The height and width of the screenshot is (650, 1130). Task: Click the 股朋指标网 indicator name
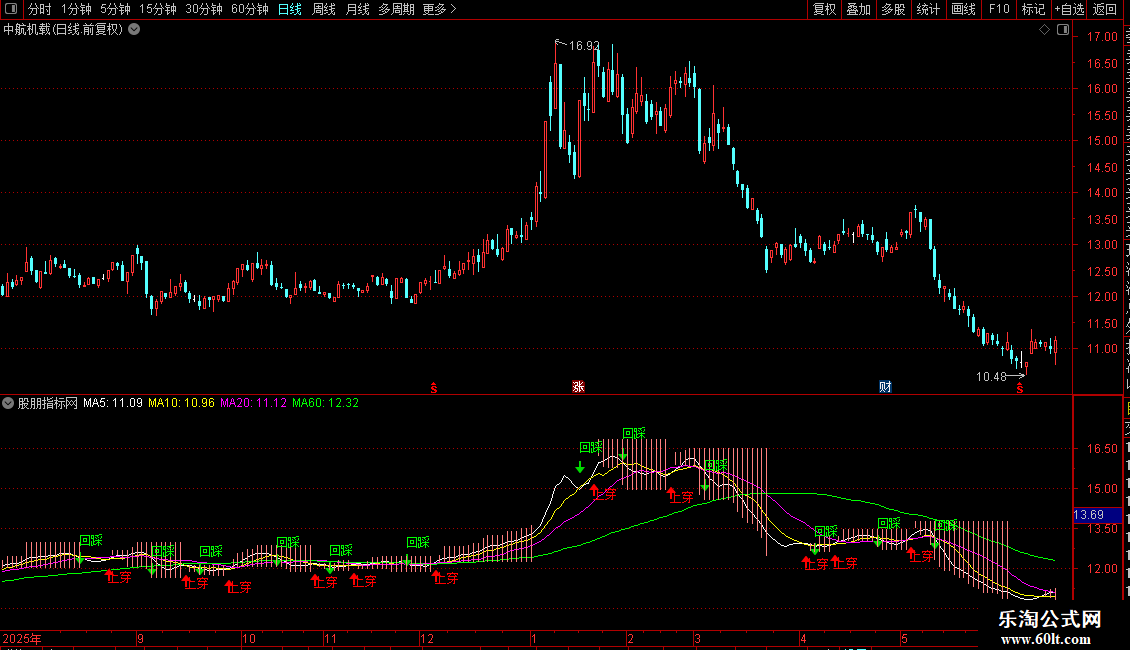pos(48,403)
